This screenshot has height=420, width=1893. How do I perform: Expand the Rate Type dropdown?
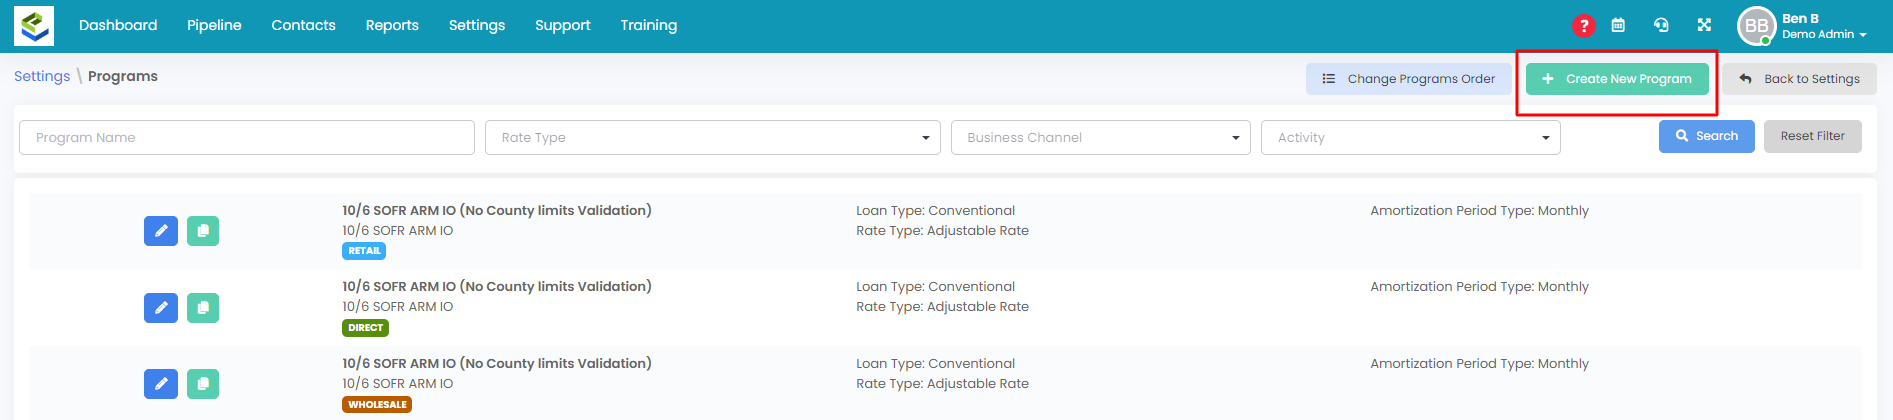(712, 138)
